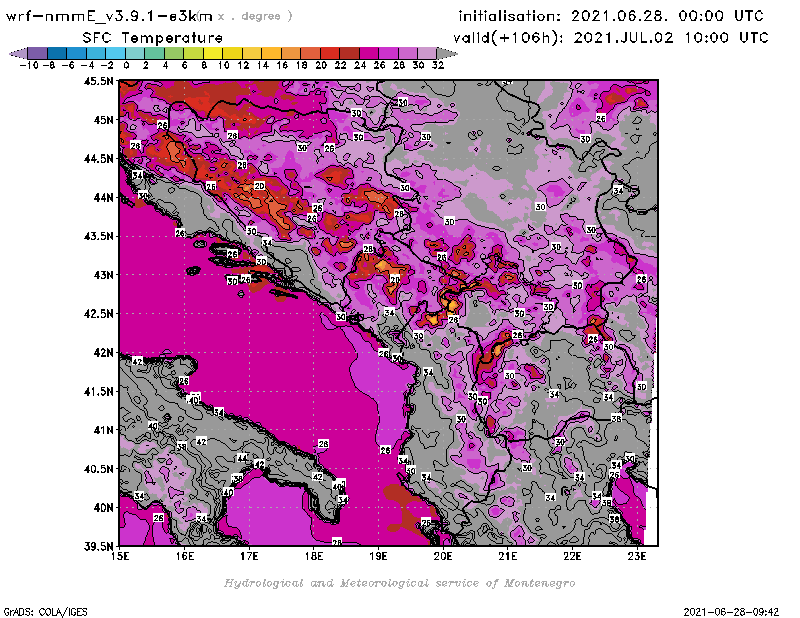
Task: Click the 18E longitude label
Action: [x=314, y=556]
